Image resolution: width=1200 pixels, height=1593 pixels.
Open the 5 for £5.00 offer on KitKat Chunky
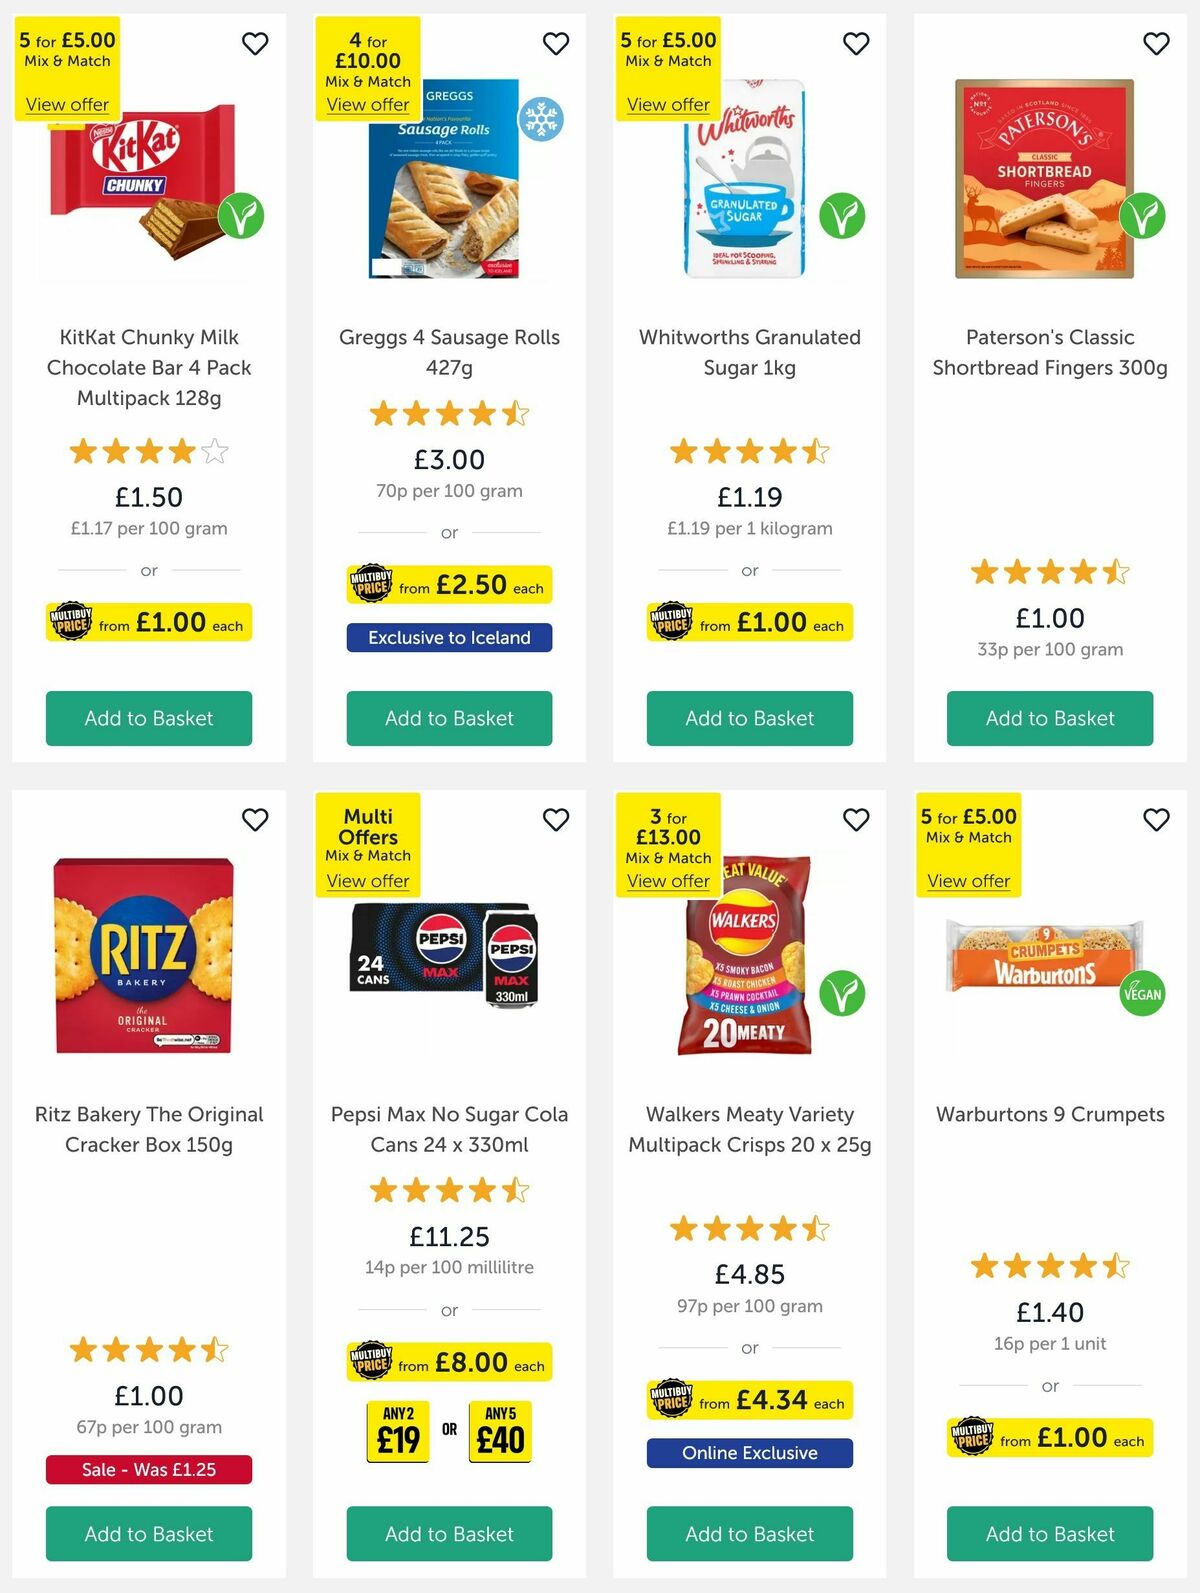(67, 104)
